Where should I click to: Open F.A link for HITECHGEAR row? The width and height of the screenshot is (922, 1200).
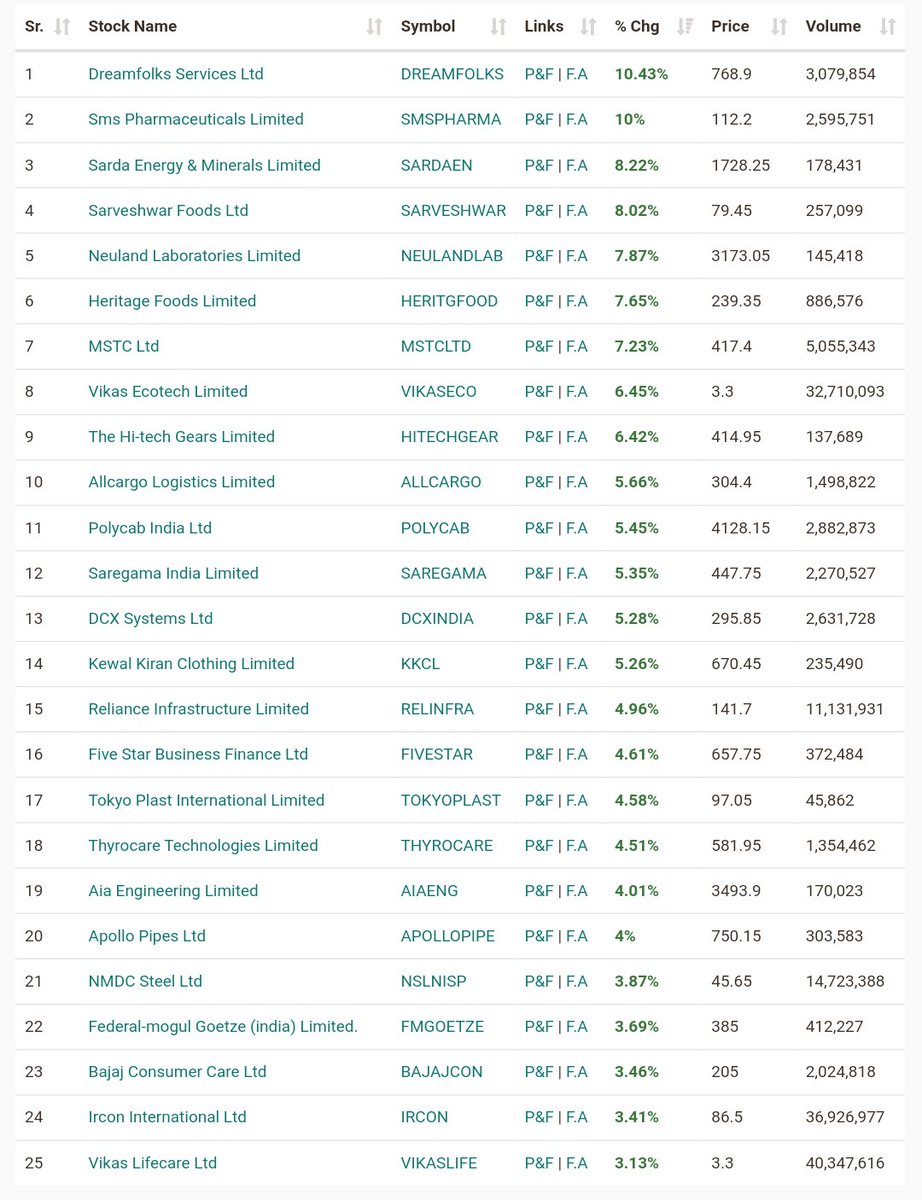(x=577, y=437)
